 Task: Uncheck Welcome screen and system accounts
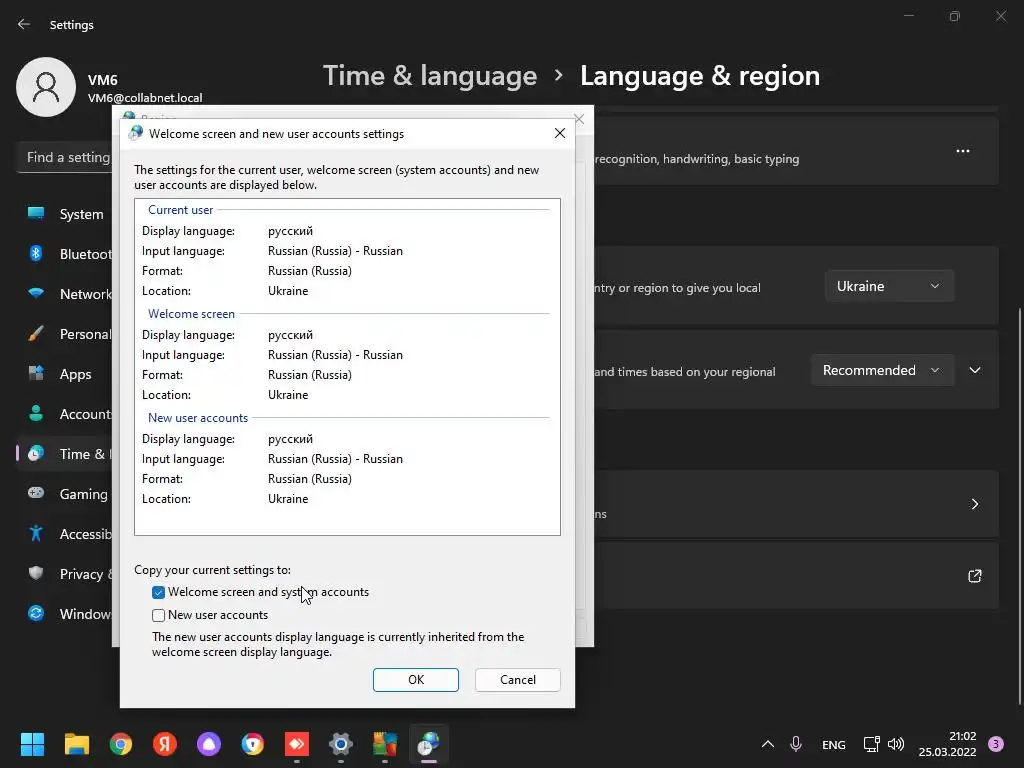coord(158,592)
